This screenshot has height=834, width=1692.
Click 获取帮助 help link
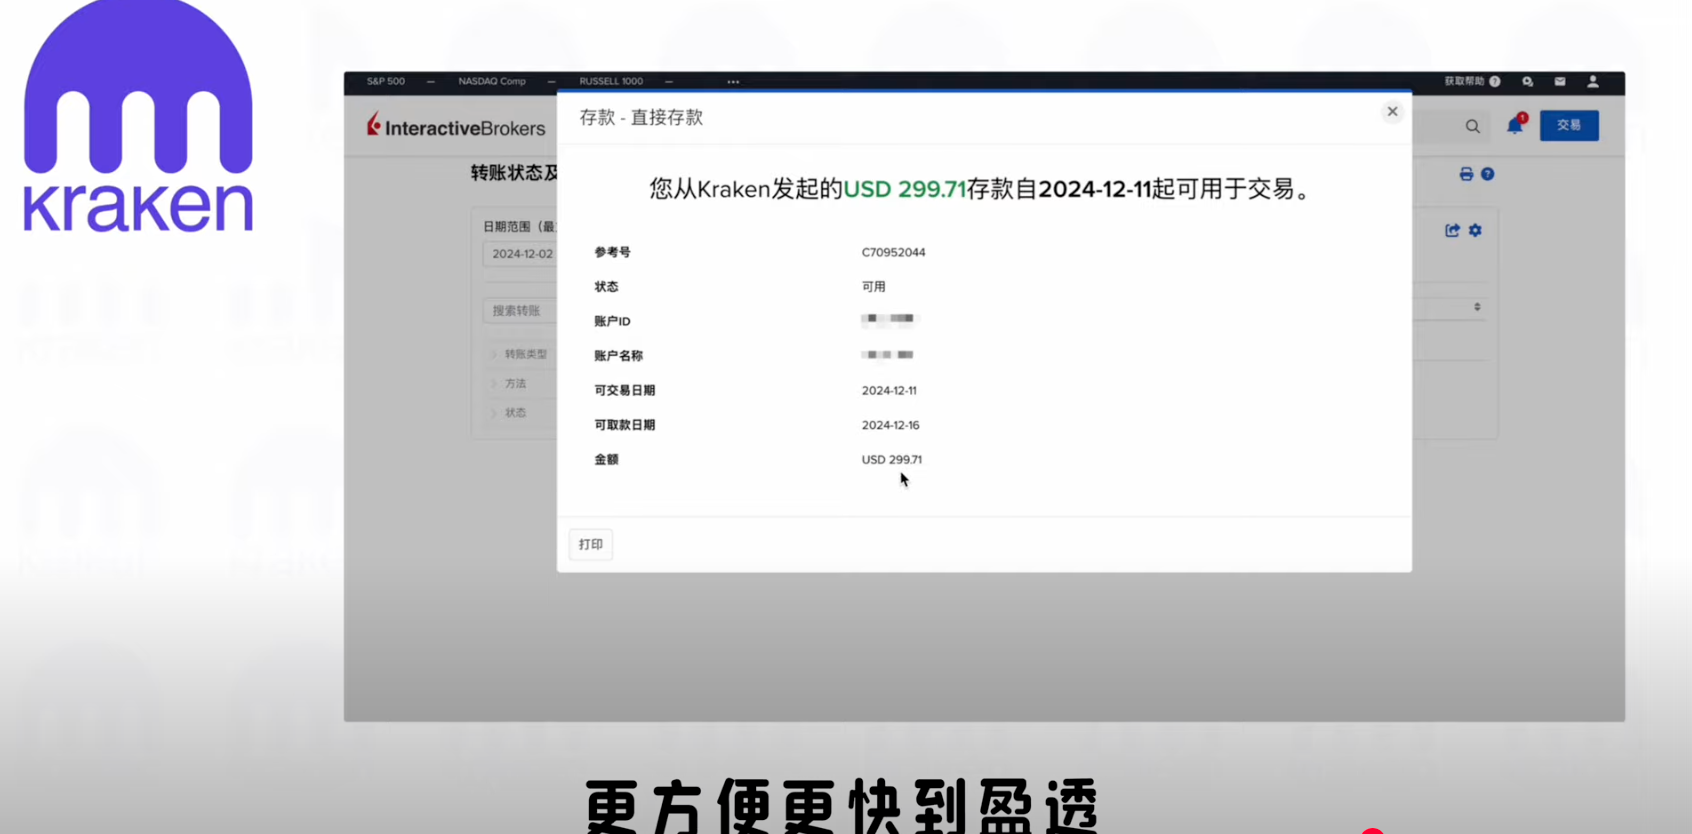(1472, 81)
